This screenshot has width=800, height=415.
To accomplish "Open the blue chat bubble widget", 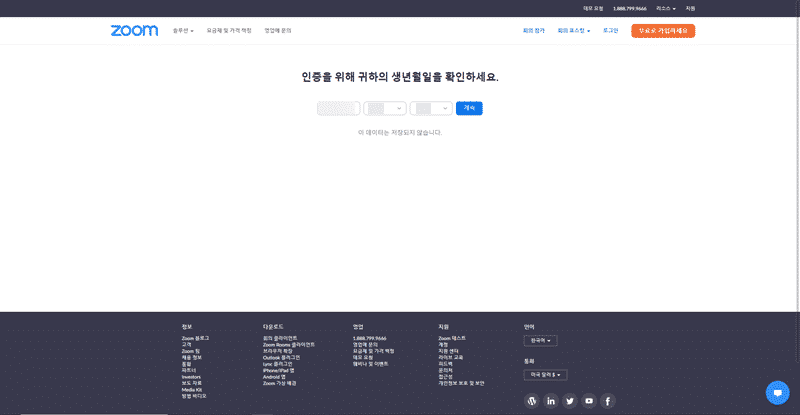I will (777, 393).
